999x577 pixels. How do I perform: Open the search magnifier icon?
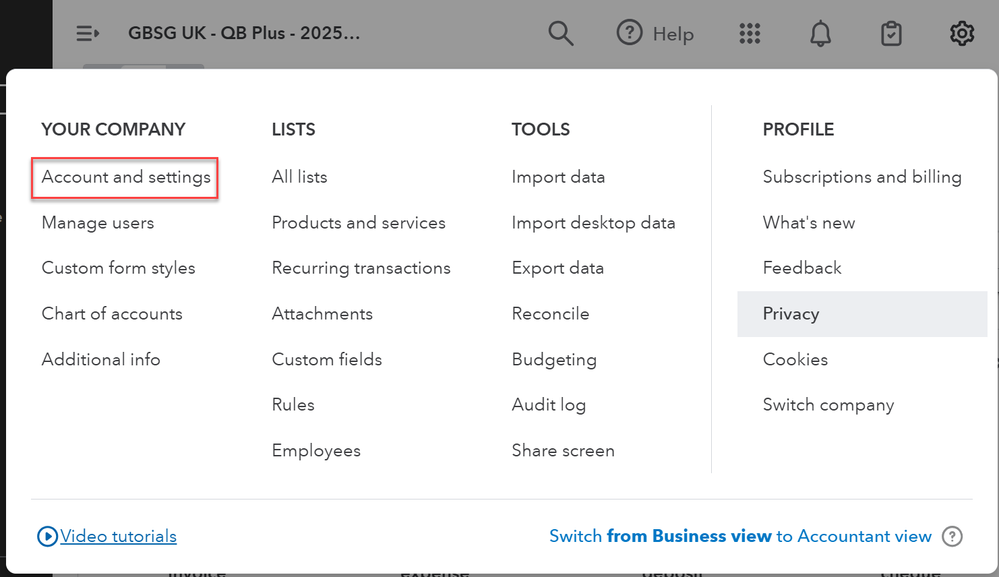561,33
